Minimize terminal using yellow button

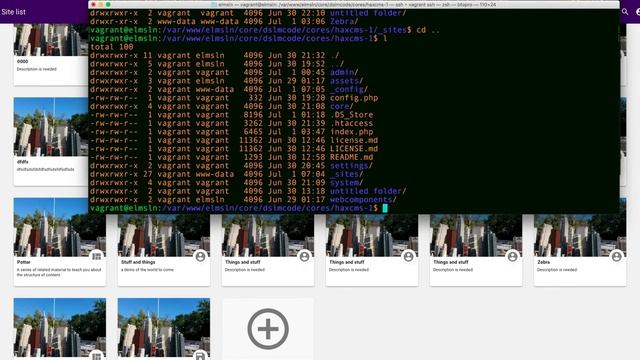100,4
